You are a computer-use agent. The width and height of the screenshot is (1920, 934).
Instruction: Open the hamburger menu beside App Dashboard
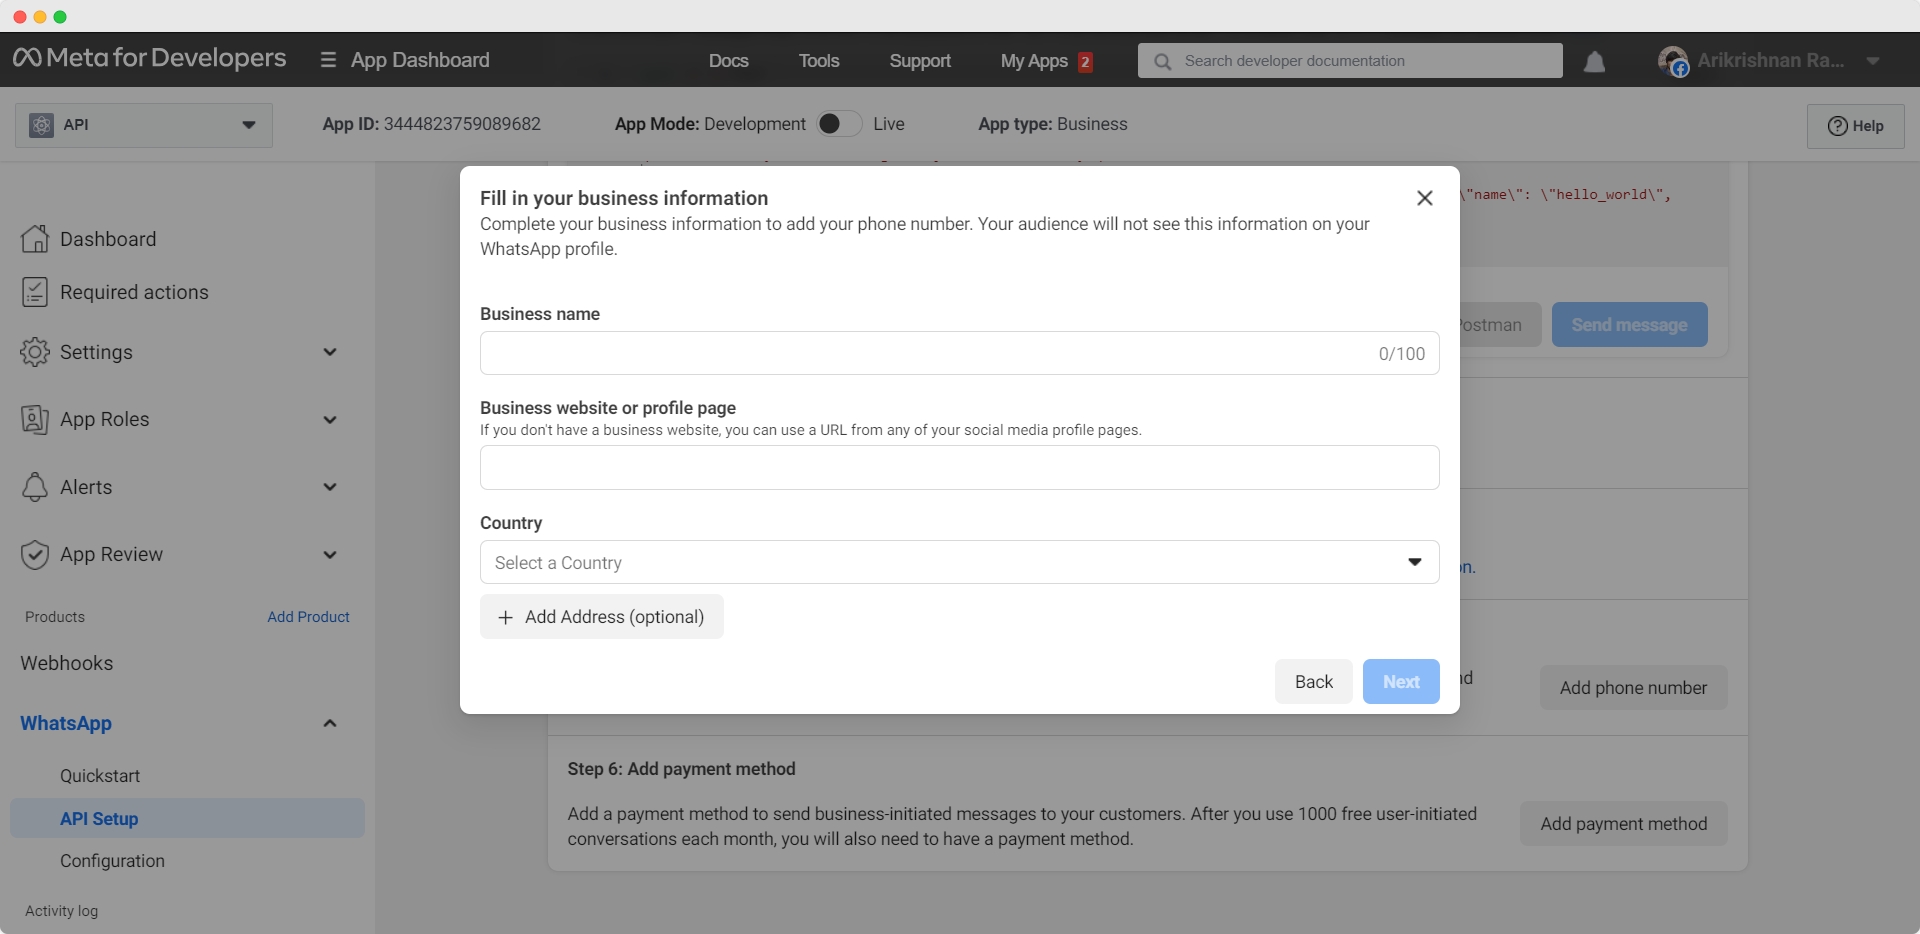pos(328,60)
